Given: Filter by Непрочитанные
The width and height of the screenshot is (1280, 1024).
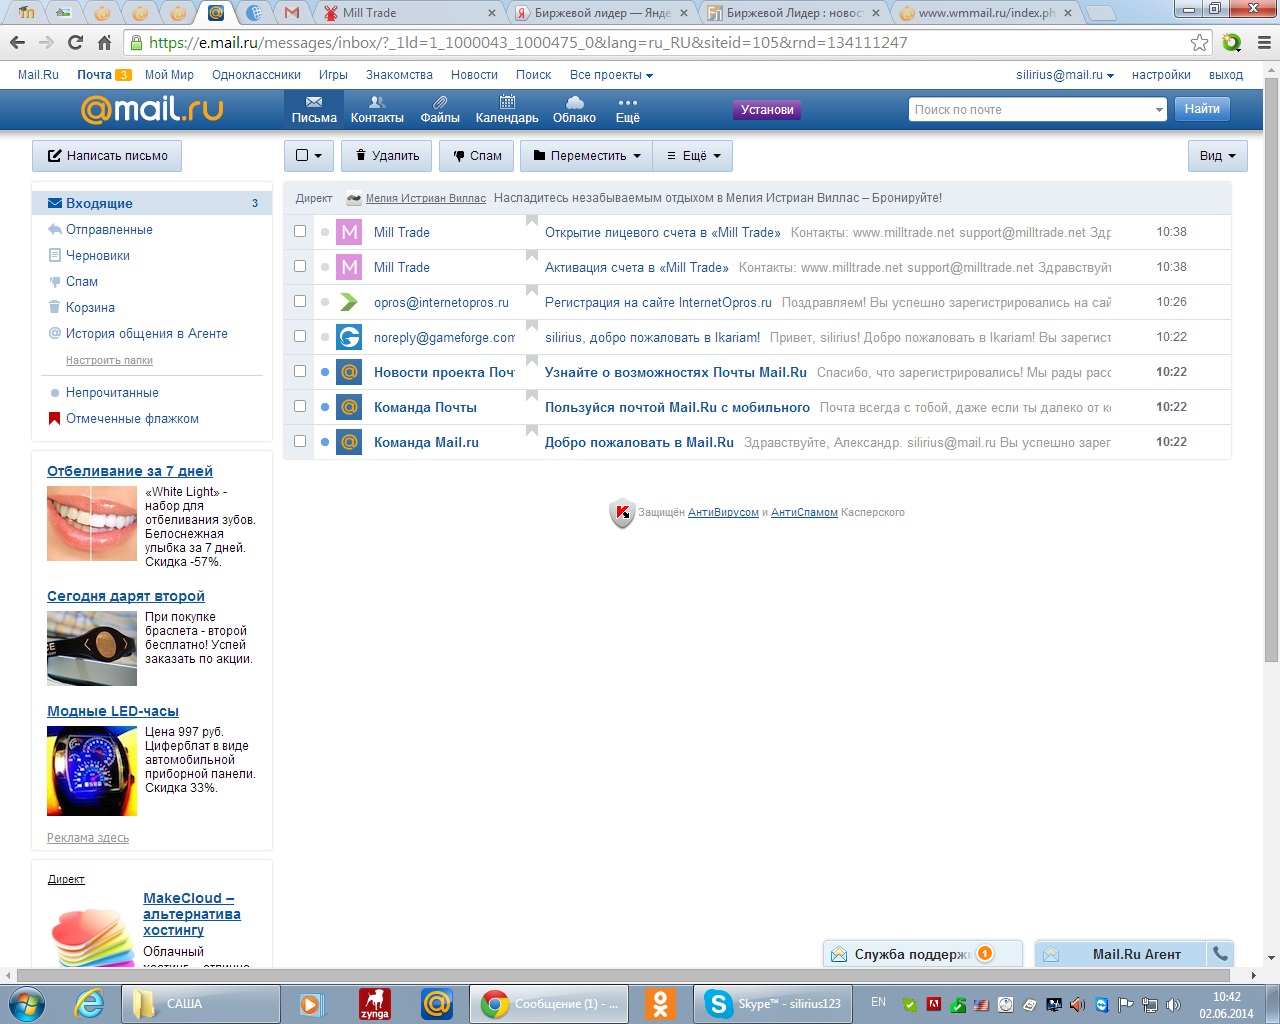Looking at the screenshot, I should [112, 392].
